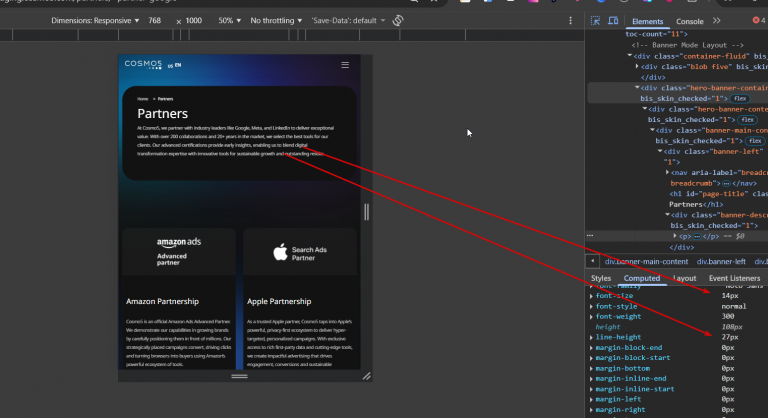The width and height of the screenshot is (768, 418).
Task: Switch to the Elements tab
Action: coord(647,21)
